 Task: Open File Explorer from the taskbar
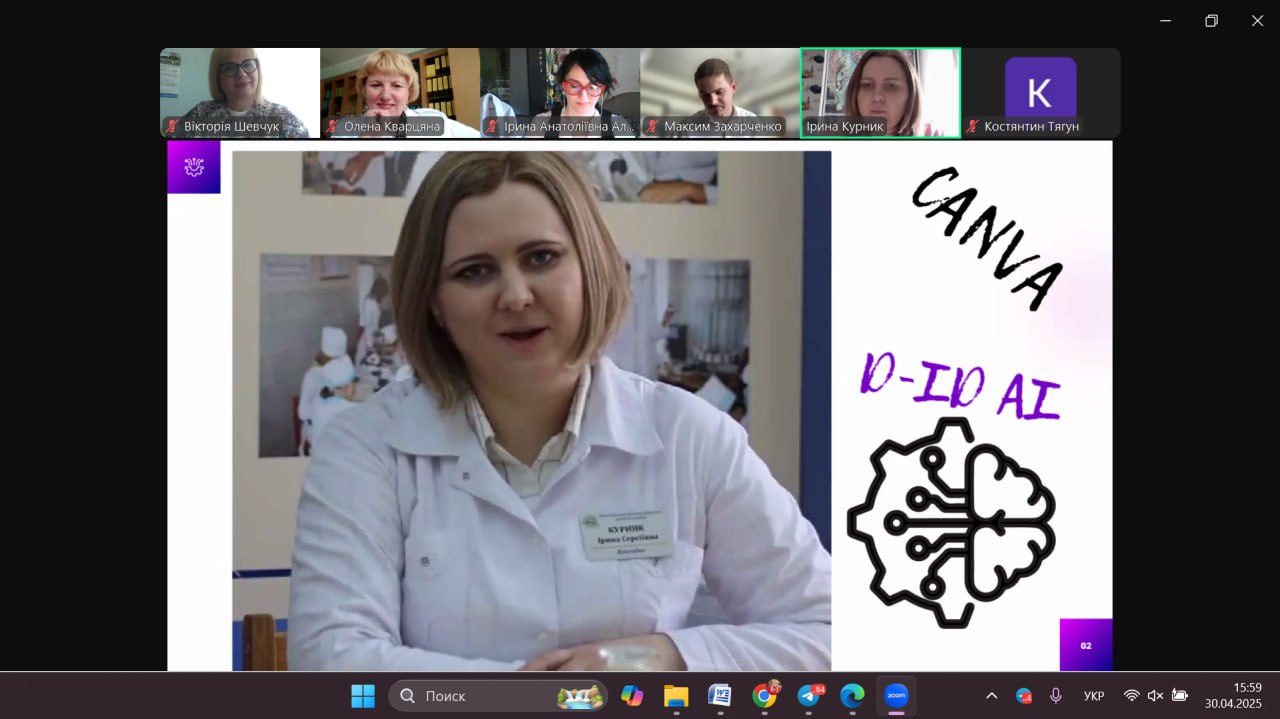pyautogui.click(x=676, y=696)
